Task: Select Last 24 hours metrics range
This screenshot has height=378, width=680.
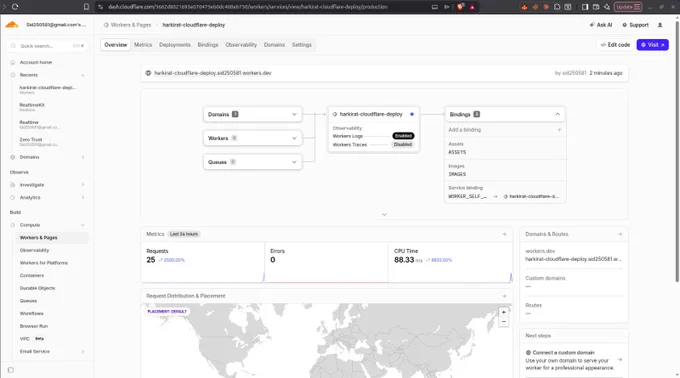Action: (184, 234)
